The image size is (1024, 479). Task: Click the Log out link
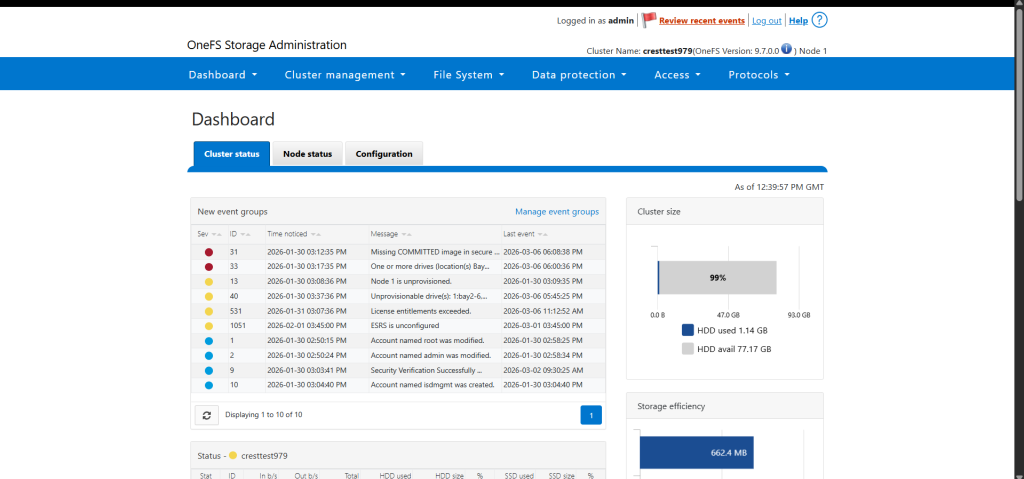click(x=767, y=21)
